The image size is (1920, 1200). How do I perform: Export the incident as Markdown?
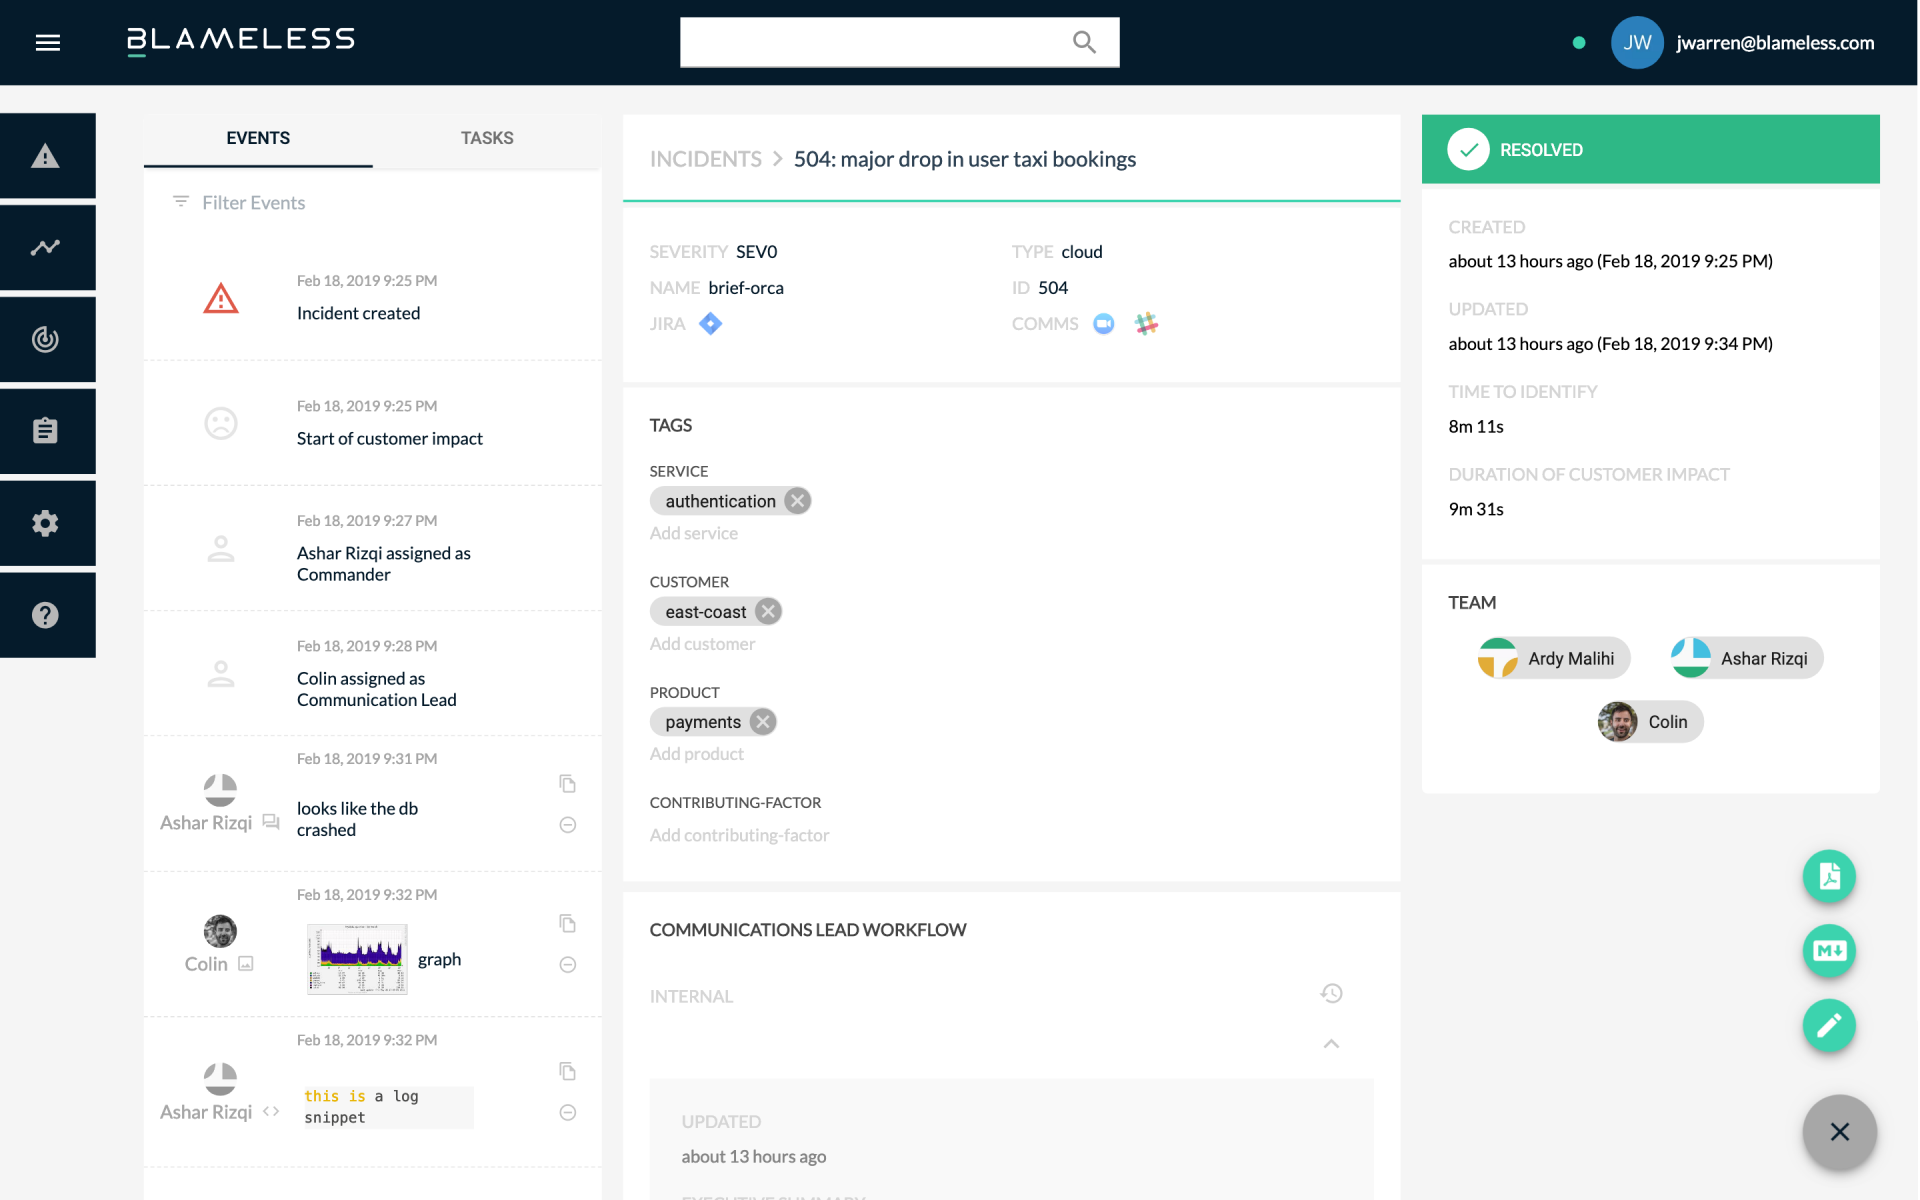tap(1829, 951)
